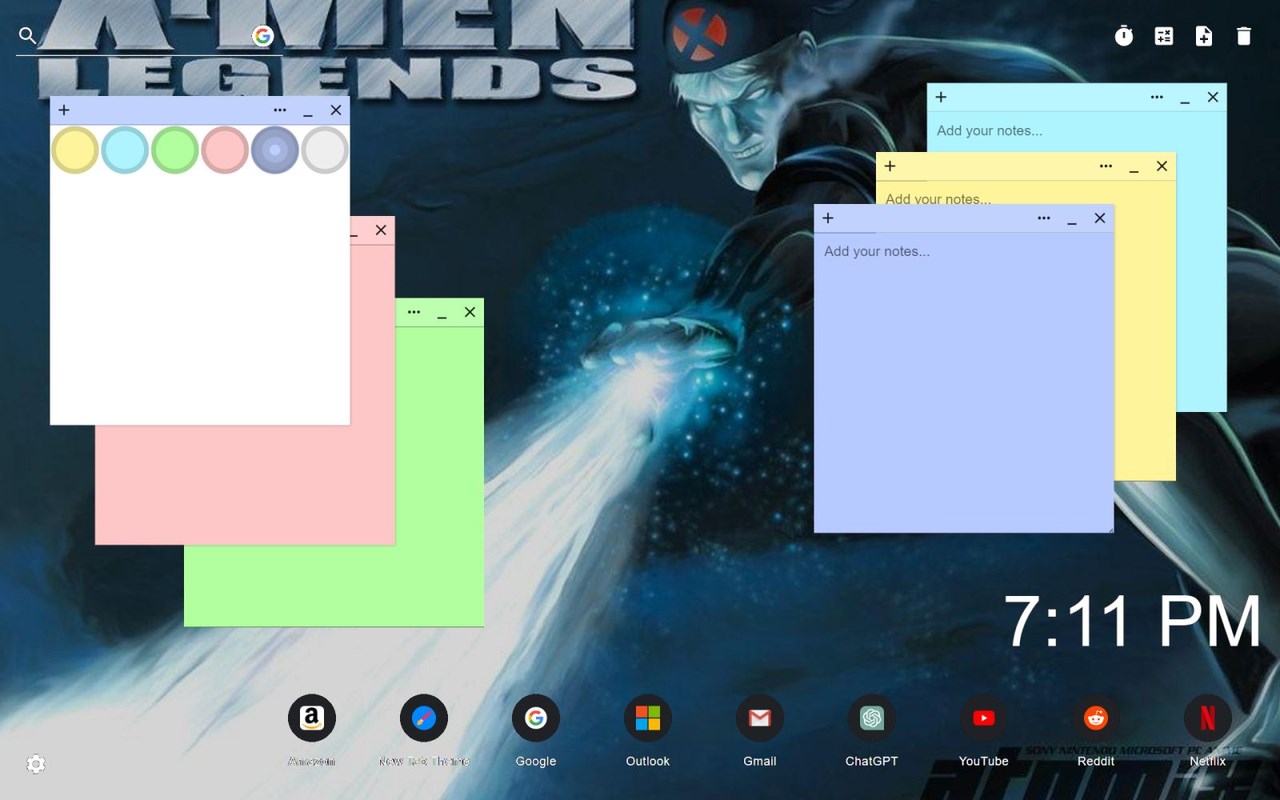Open the calculator icon in the top bar
Viewport: 1280px width, 800px height.
point(1164,36)
